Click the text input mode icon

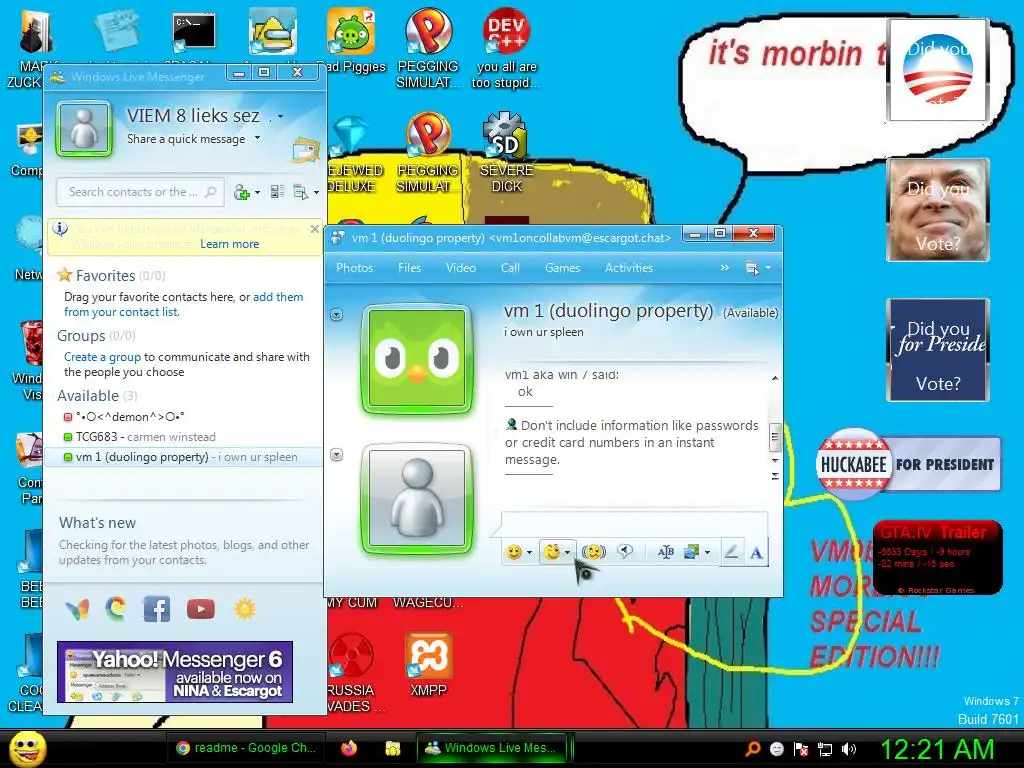[665, 552]
